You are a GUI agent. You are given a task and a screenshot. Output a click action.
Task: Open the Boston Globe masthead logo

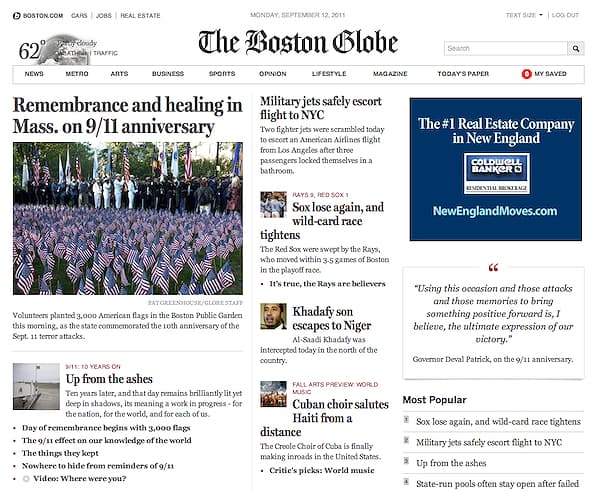[298, 42]
